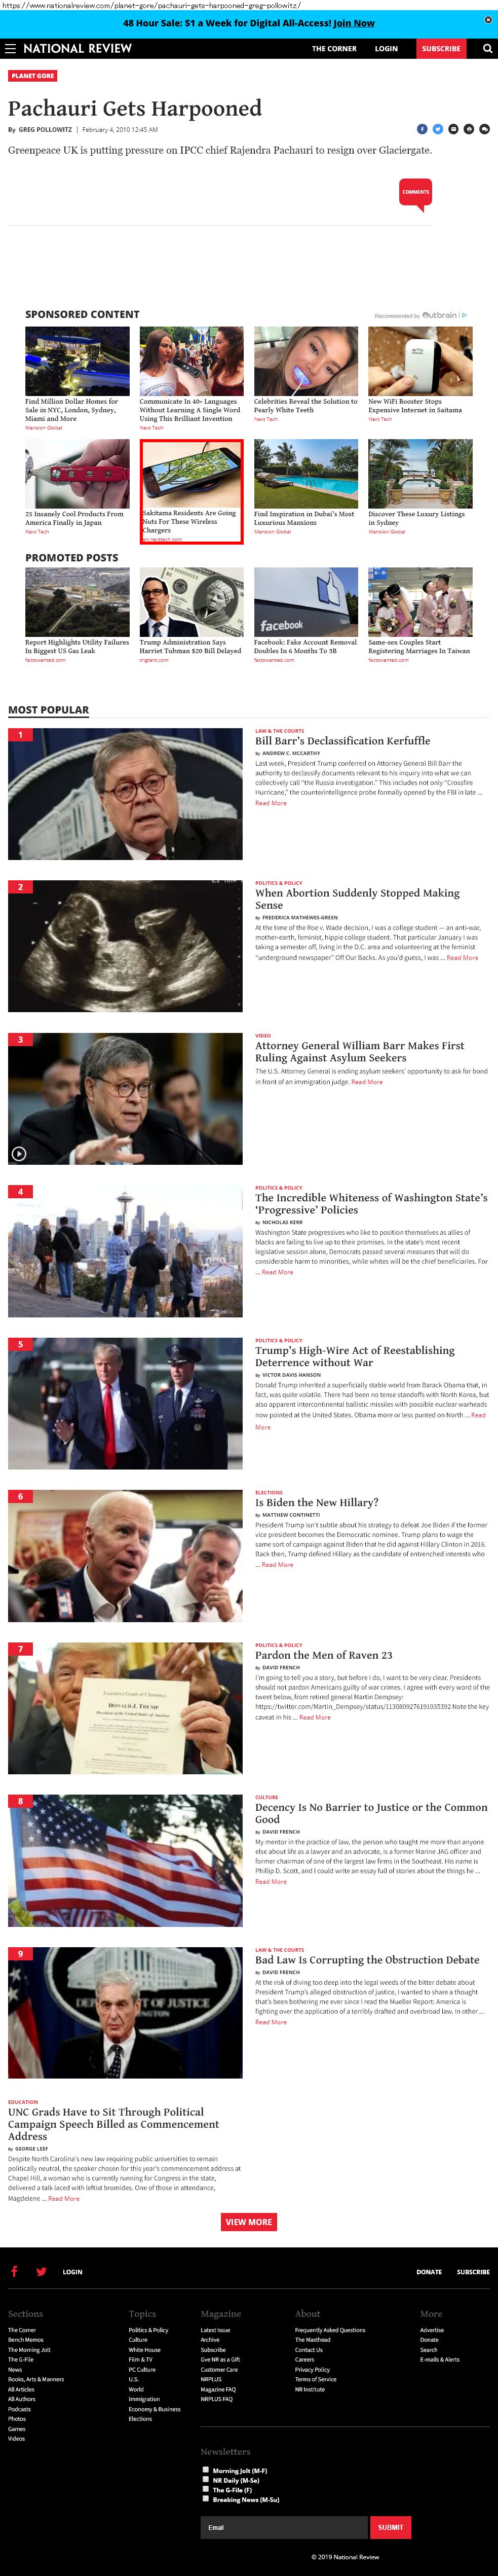Focus the Email input field

[x=284, y=2526]
